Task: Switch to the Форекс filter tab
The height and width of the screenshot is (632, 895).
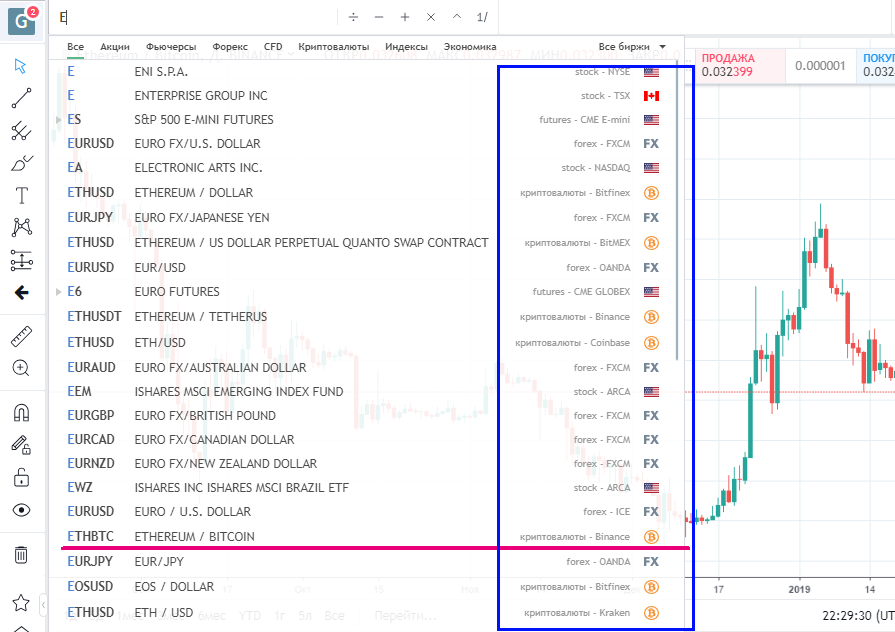Action: (x=230, y=47)
